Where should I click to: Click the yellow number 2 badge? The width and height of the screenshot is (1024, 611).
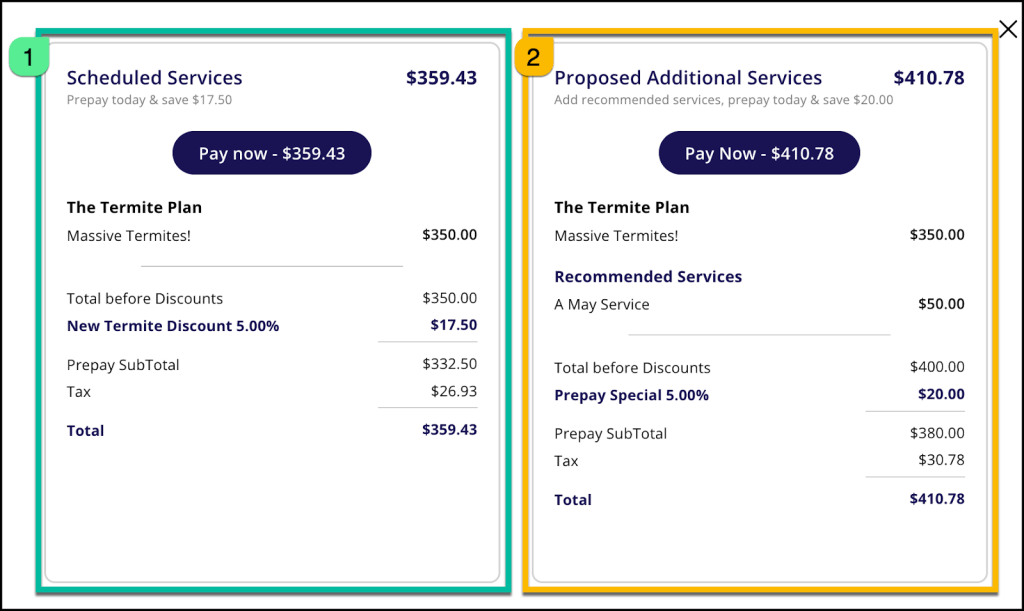tap(533, 58)
